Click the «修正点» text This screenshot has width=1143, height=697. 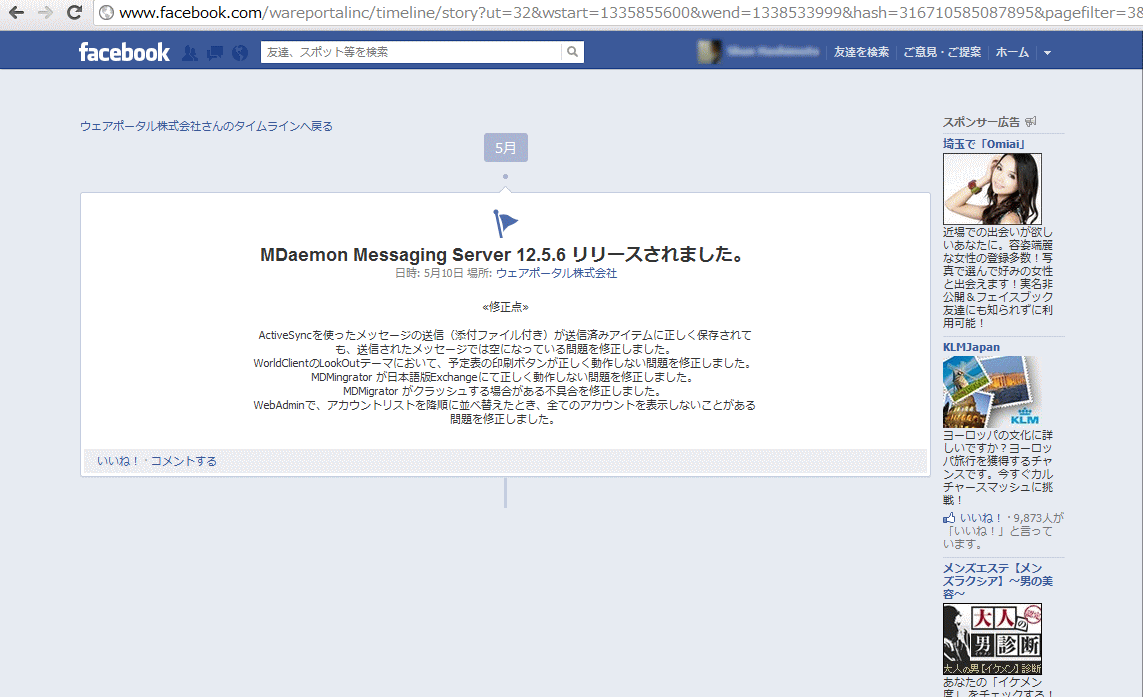pos(505,307)
